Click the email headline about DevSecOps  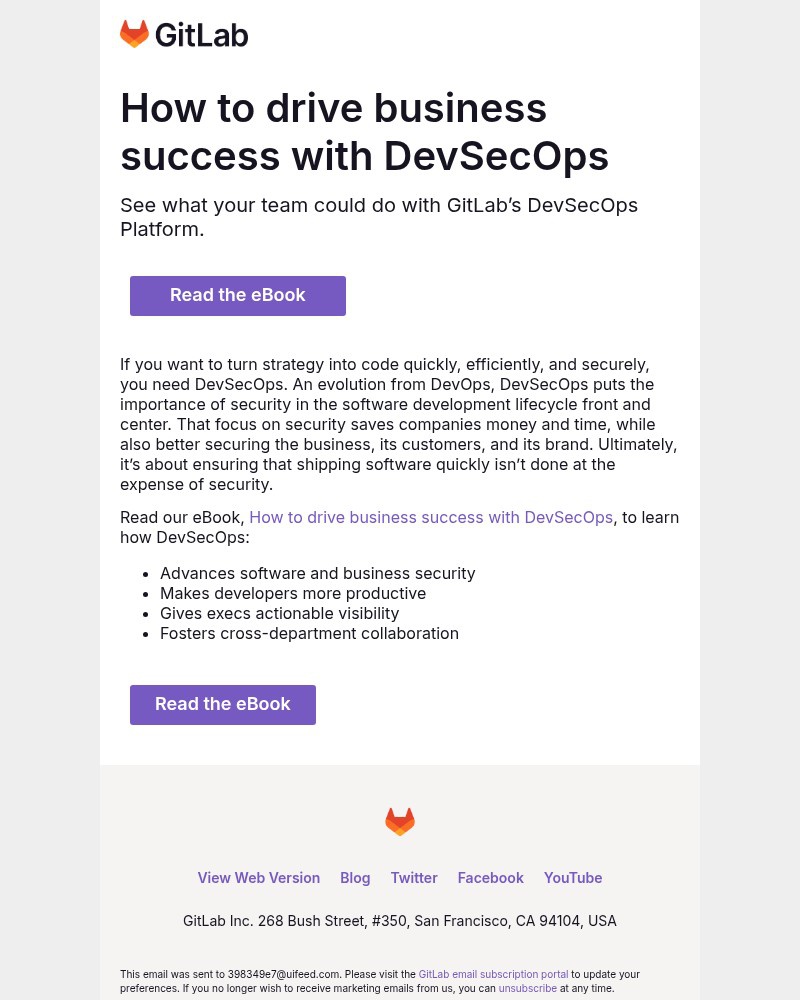coord(364,131)
